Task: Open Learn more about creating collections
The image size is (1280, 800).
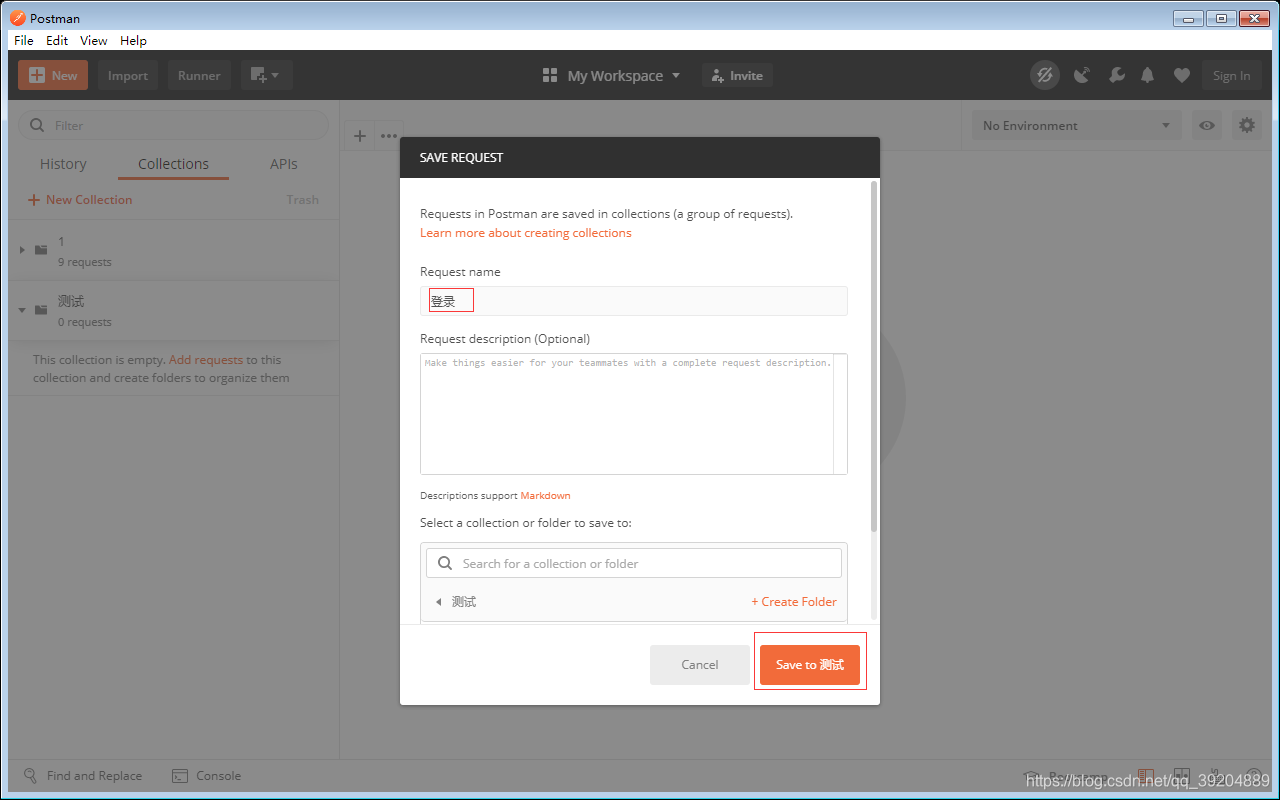Action: 526,233
